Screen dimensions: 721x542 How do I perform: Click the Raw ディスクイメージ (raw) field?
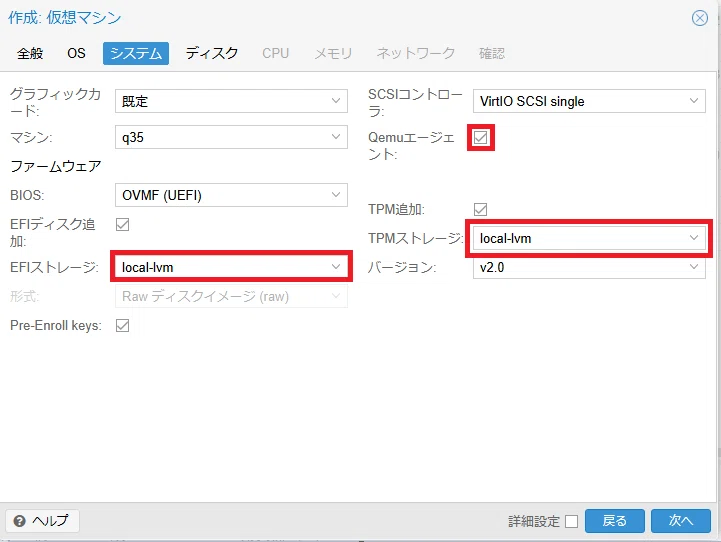click(231, 296)
